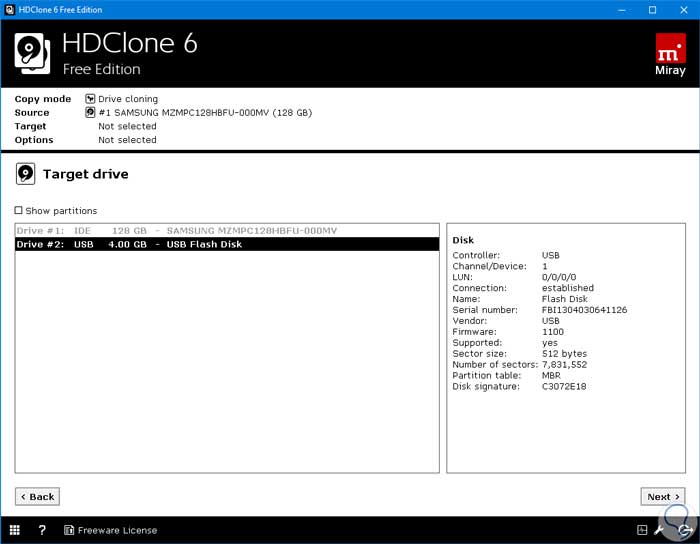The width and height of the screenshot is (700, 544).
Task: Open settings via the wrench icon
Action: 659,530
